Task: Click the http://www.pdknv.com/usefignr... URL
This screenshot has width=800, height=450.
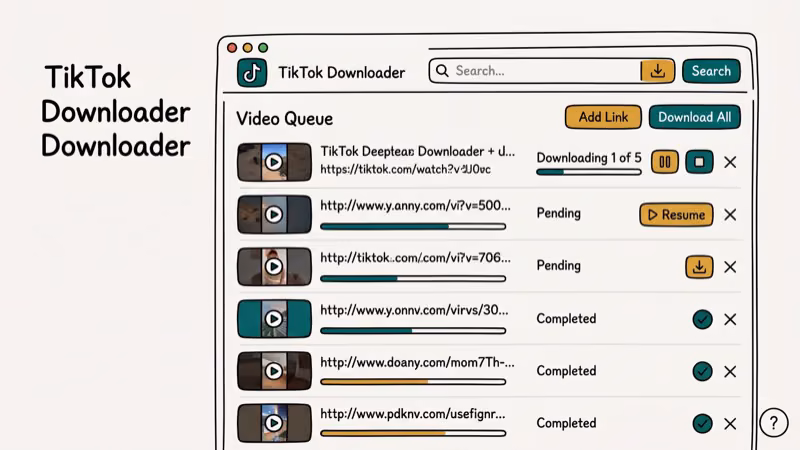Action: pos(413,414)
